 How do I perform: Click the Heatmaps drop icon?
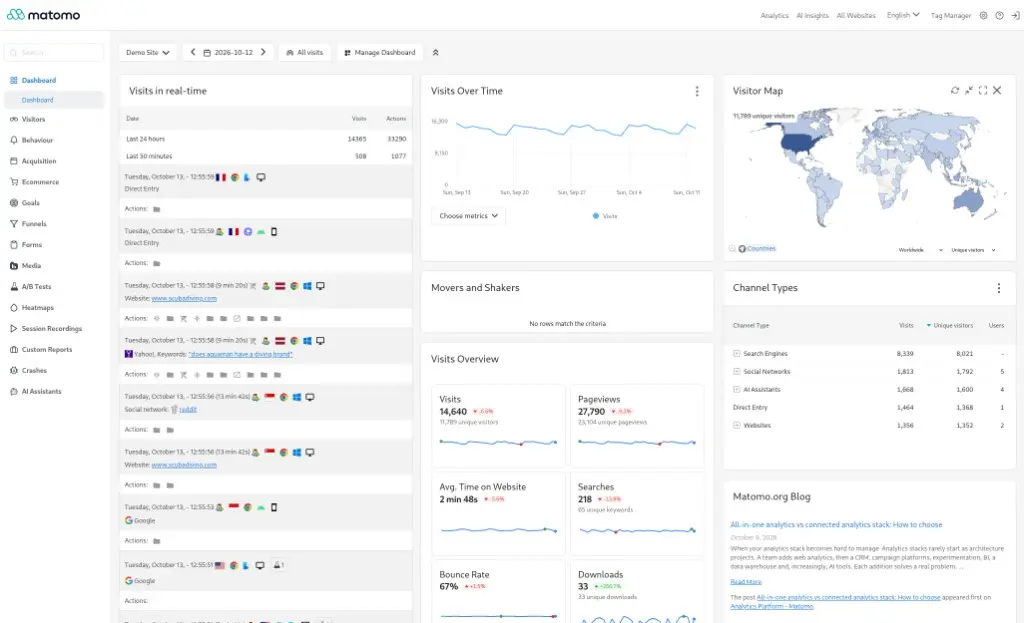click(x=14, y=308)
